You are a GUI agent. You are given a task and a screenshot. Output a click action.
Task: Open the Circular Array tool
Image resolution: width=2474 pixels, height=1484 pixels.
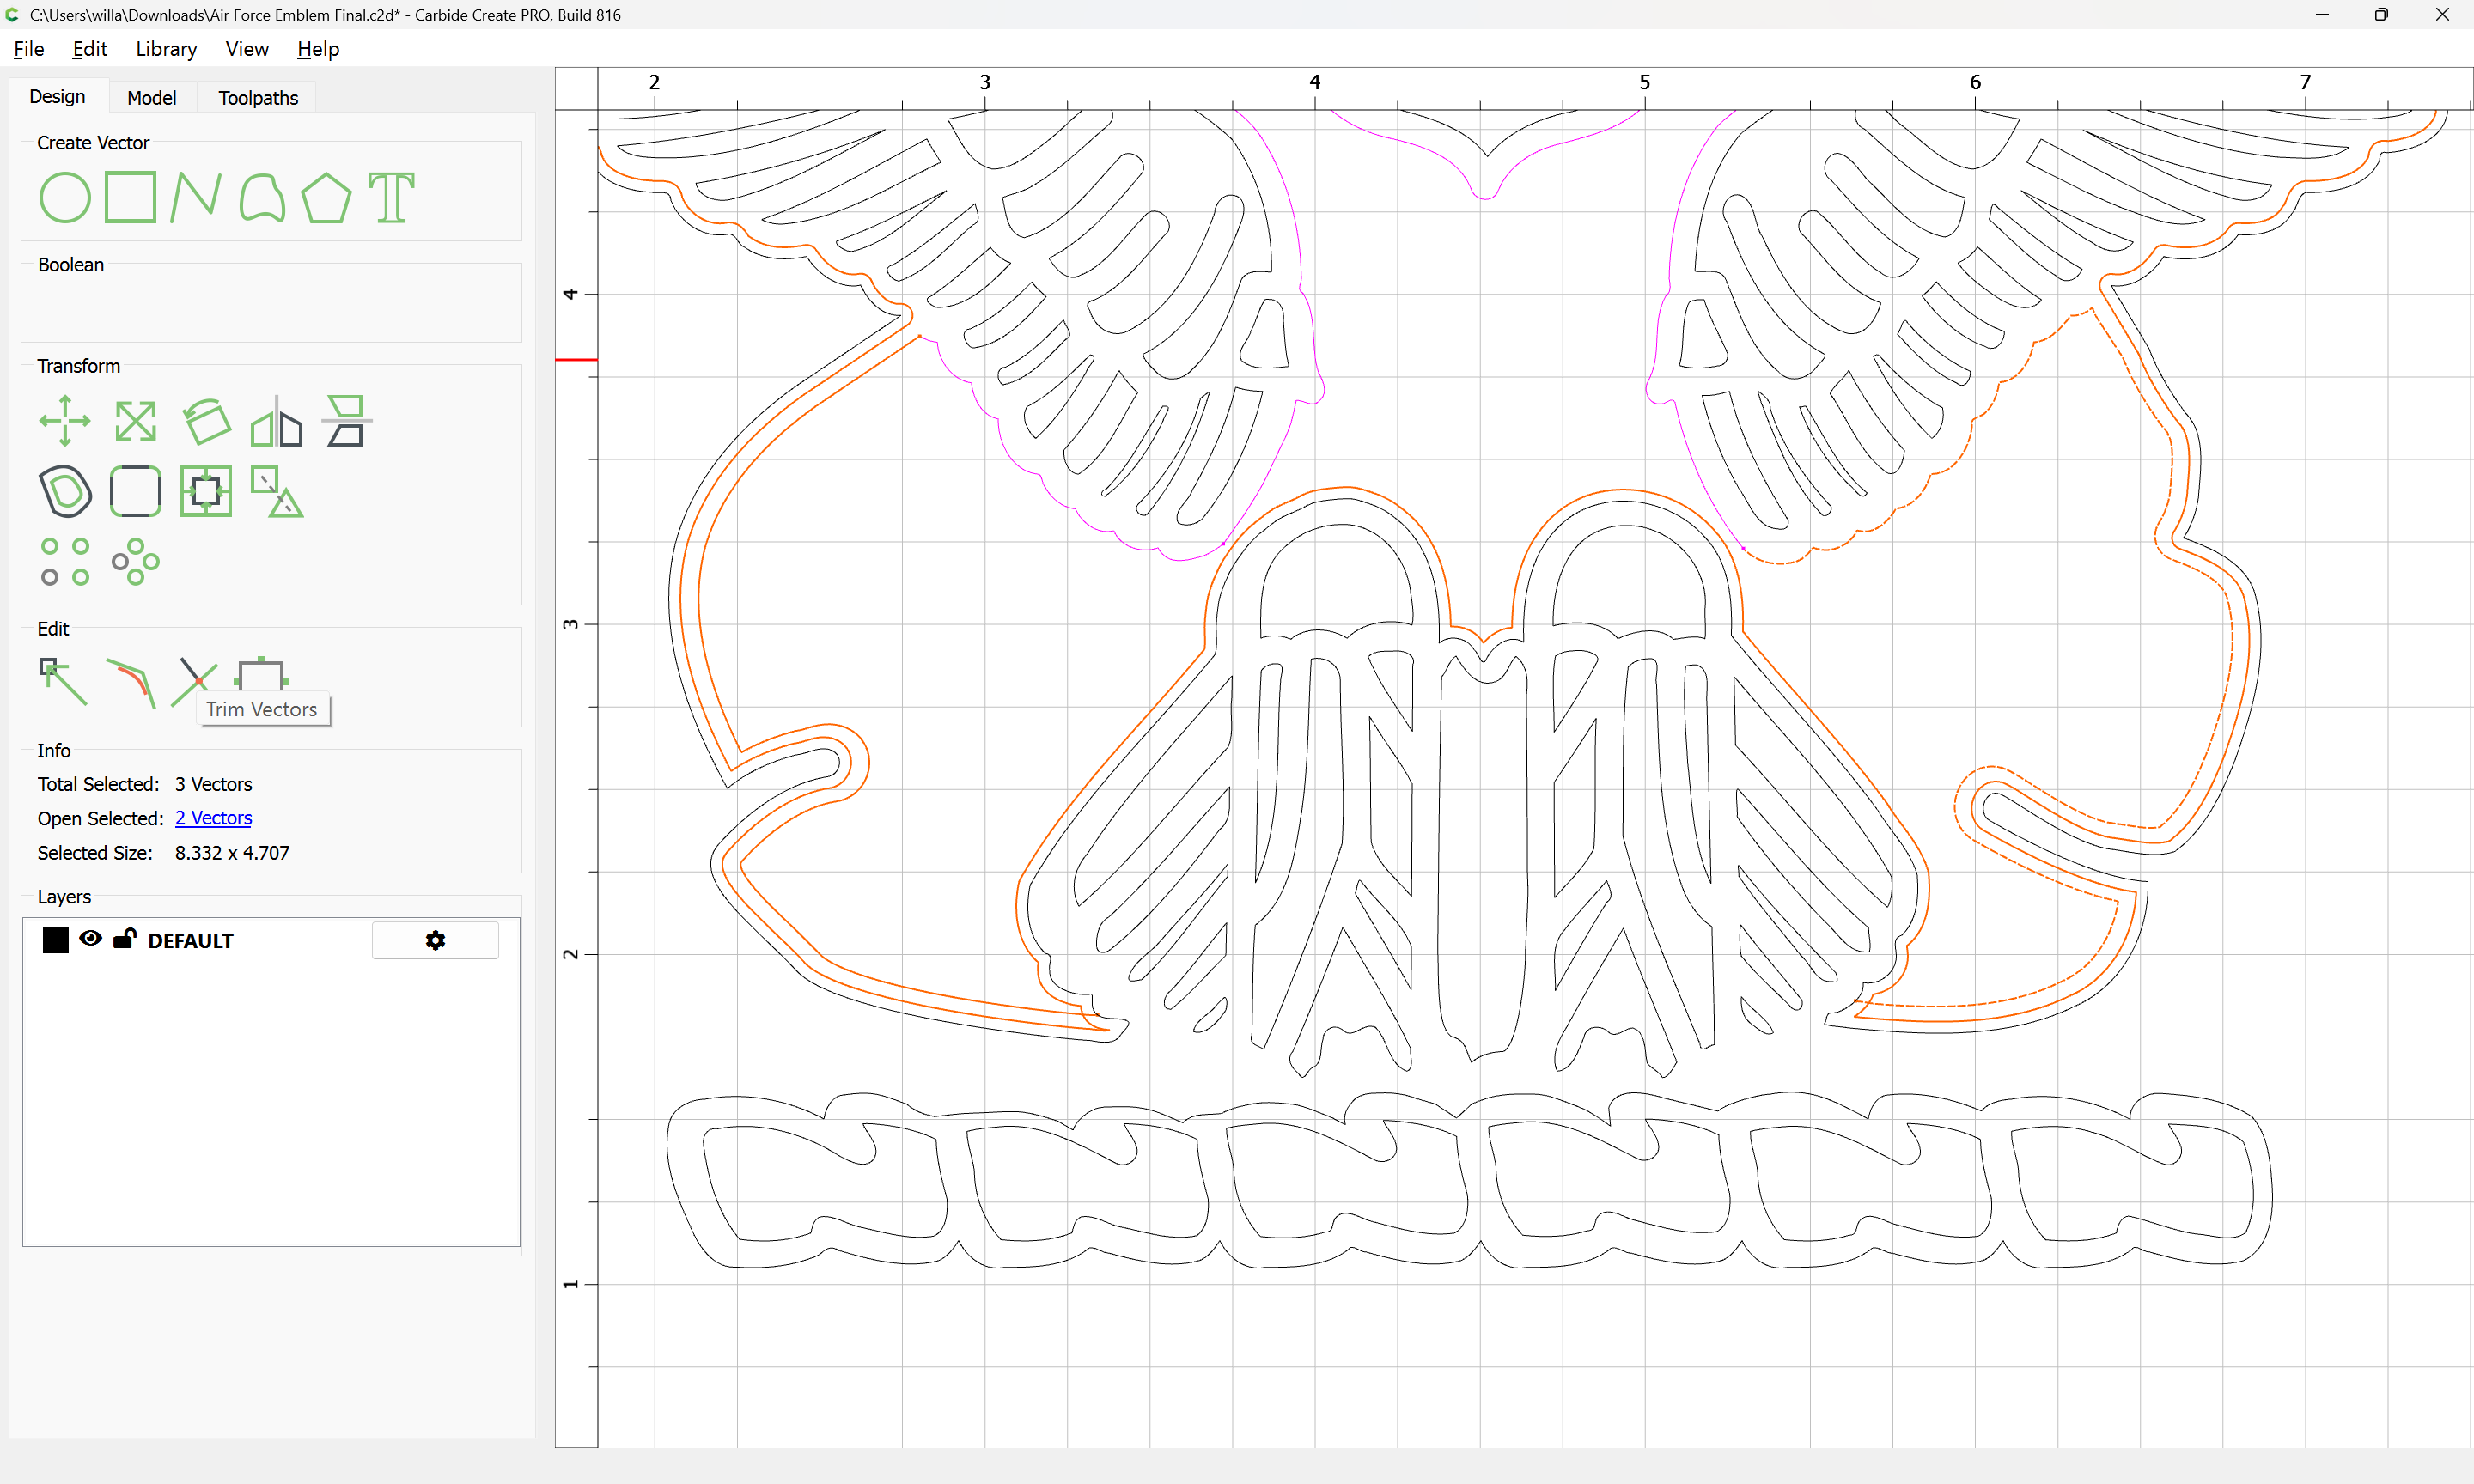click(136, 562)
